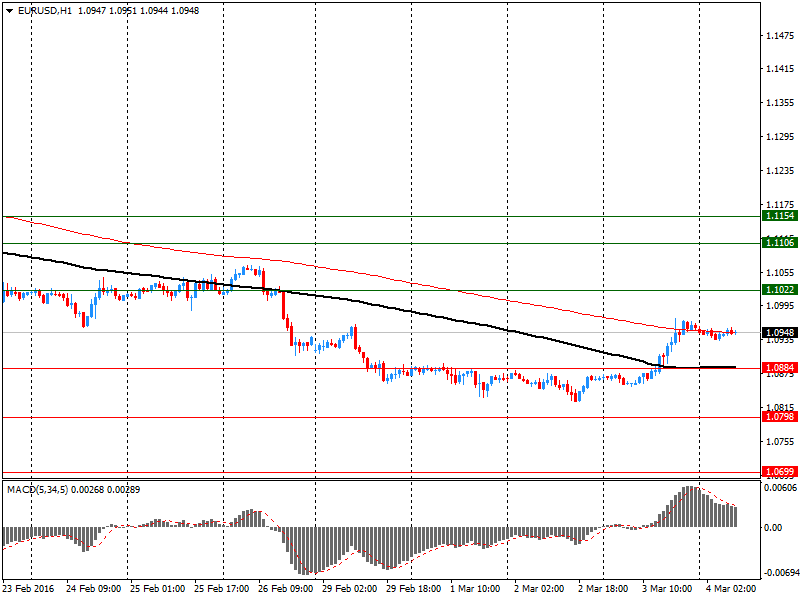Click the chart menu triangle beside EURUSD,H1
Image resolution: width=800 pixels, height=600 pixels.
(x=10, y=11)
